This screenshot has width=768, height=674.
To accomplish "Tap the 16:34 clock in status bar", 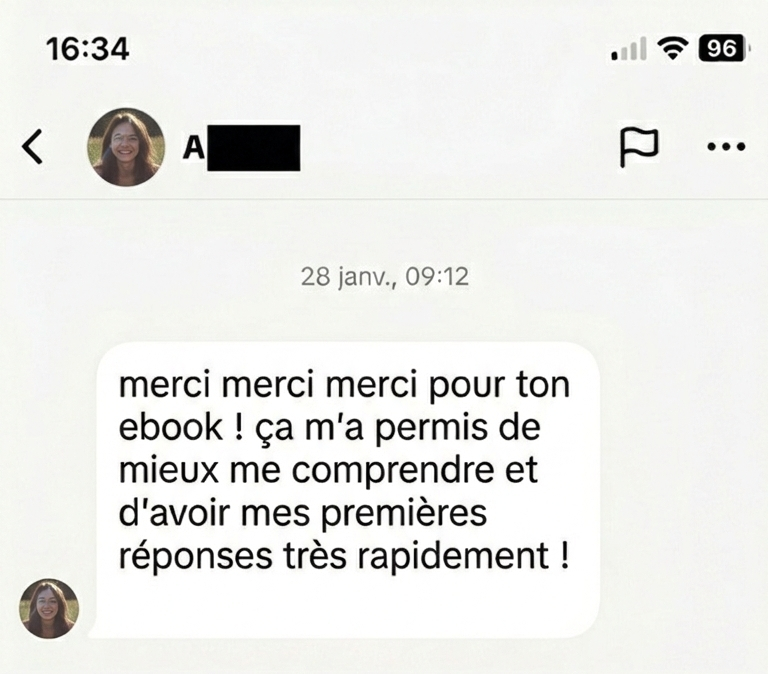I will (x=88, y=49).
